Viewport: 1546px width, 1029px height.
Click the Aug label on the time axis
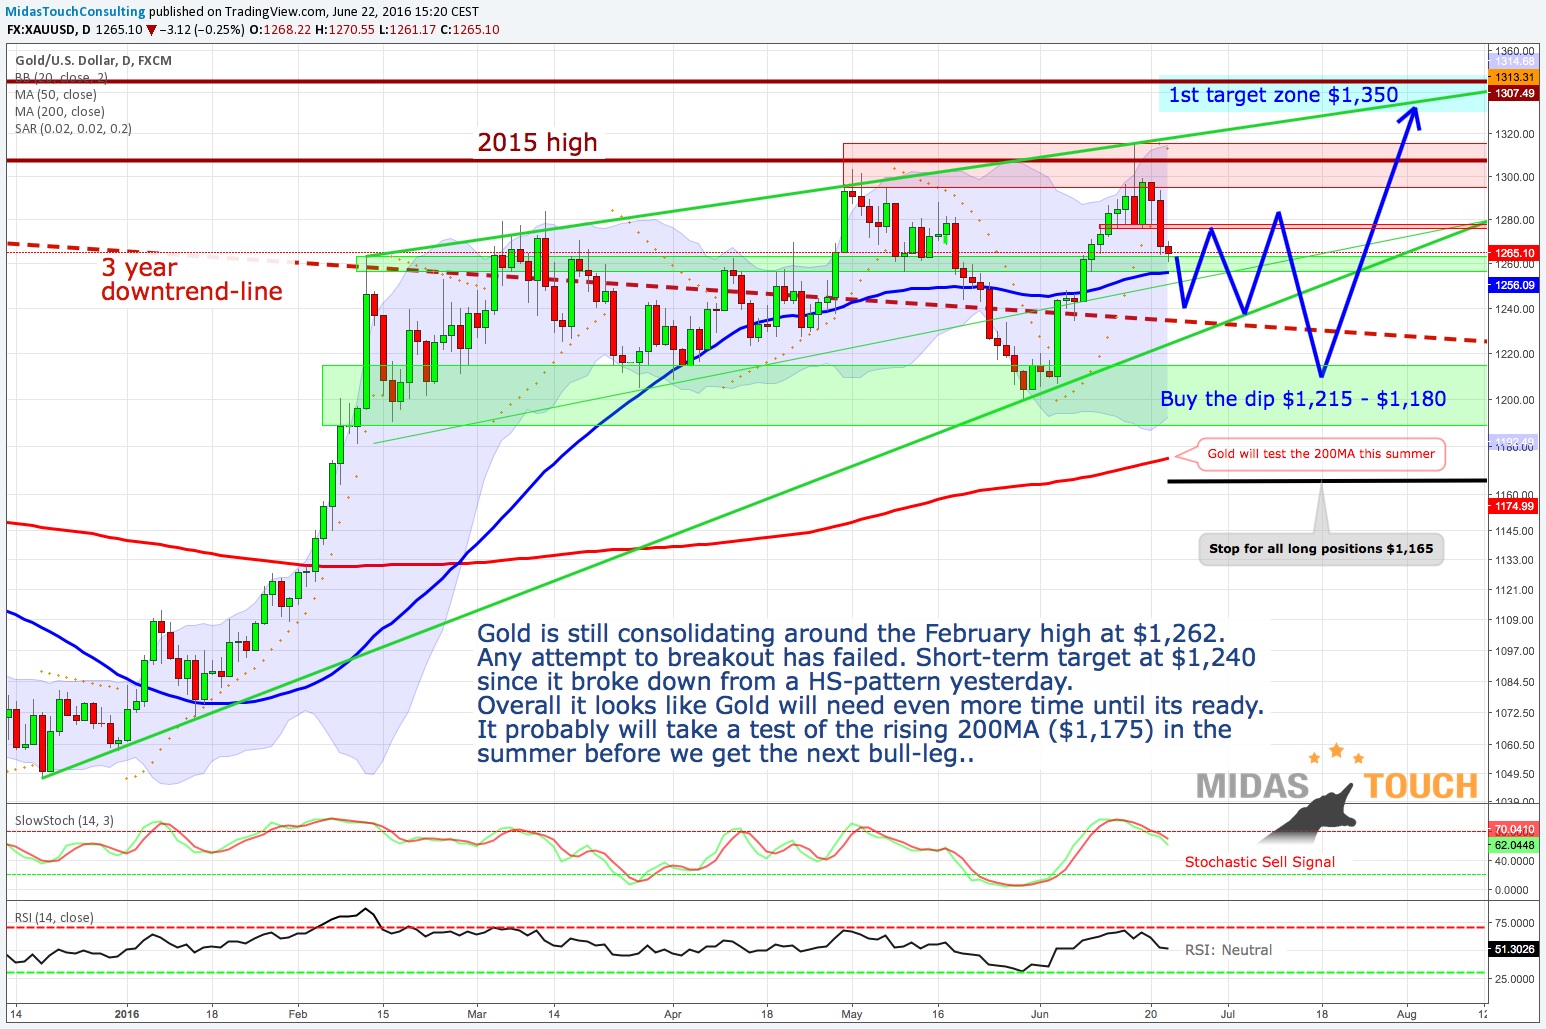[1406, 1014]
